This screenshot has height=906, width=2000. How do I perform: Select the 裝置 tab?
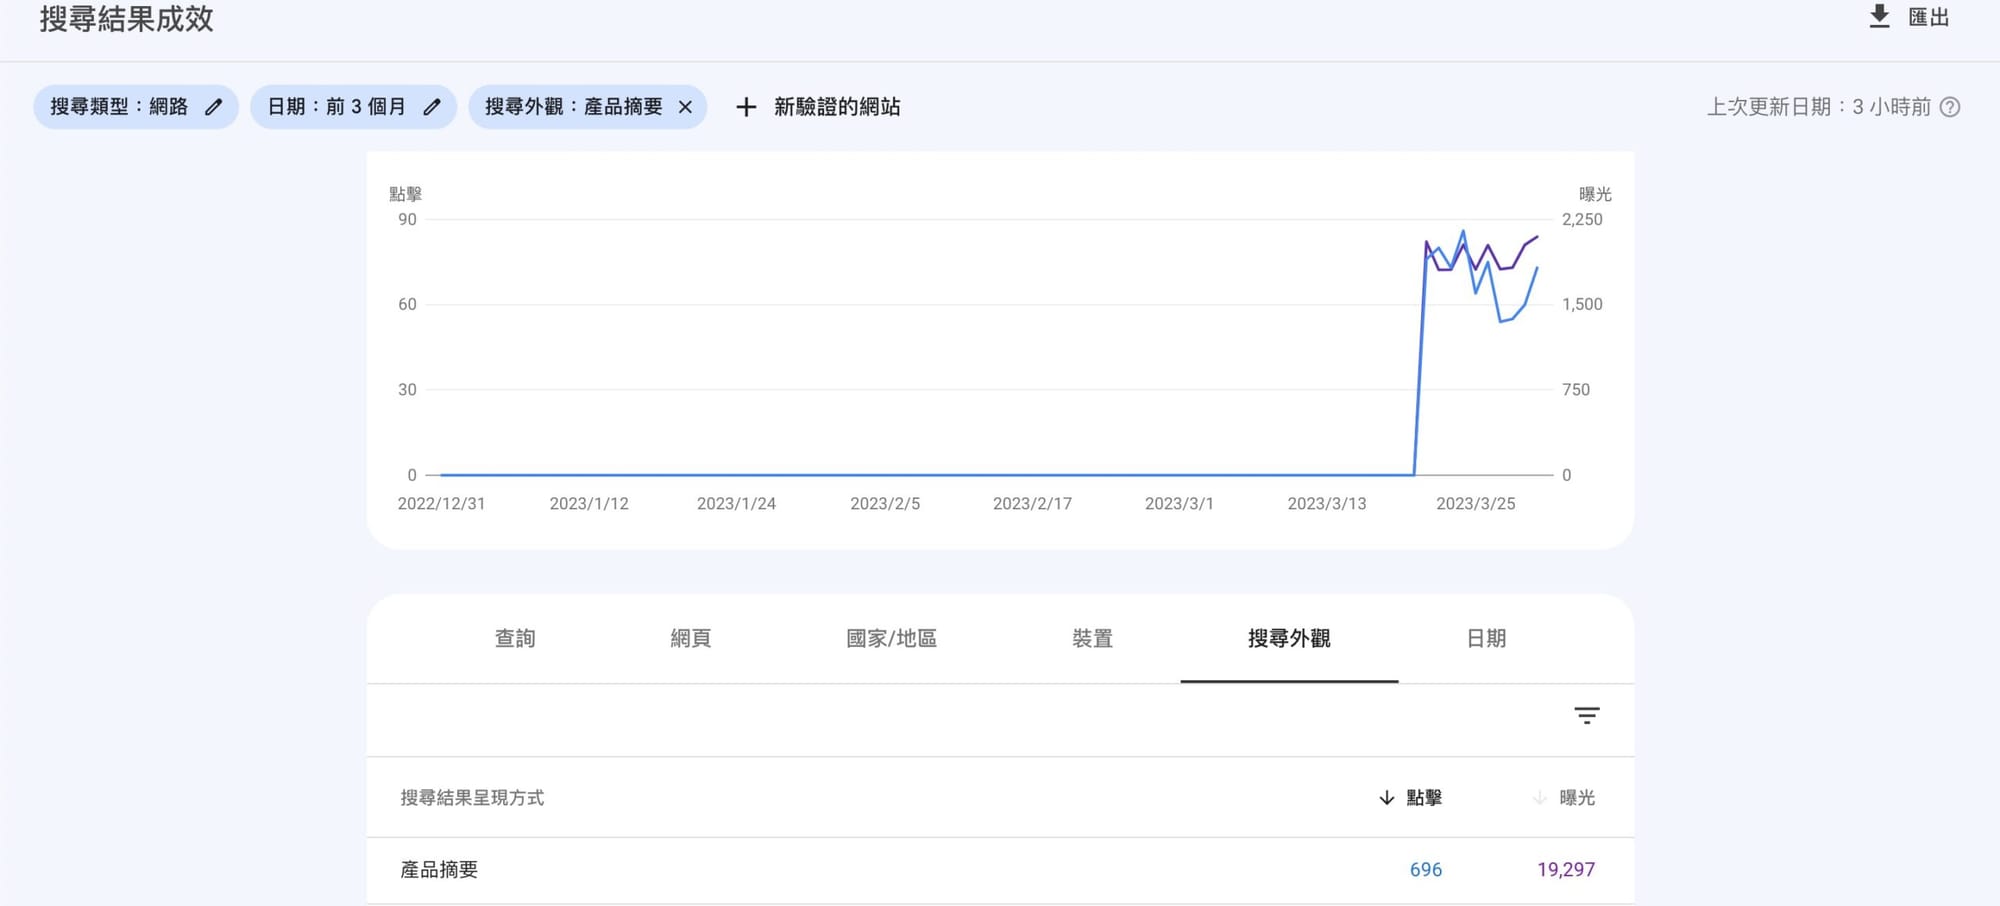point(1092,638)
